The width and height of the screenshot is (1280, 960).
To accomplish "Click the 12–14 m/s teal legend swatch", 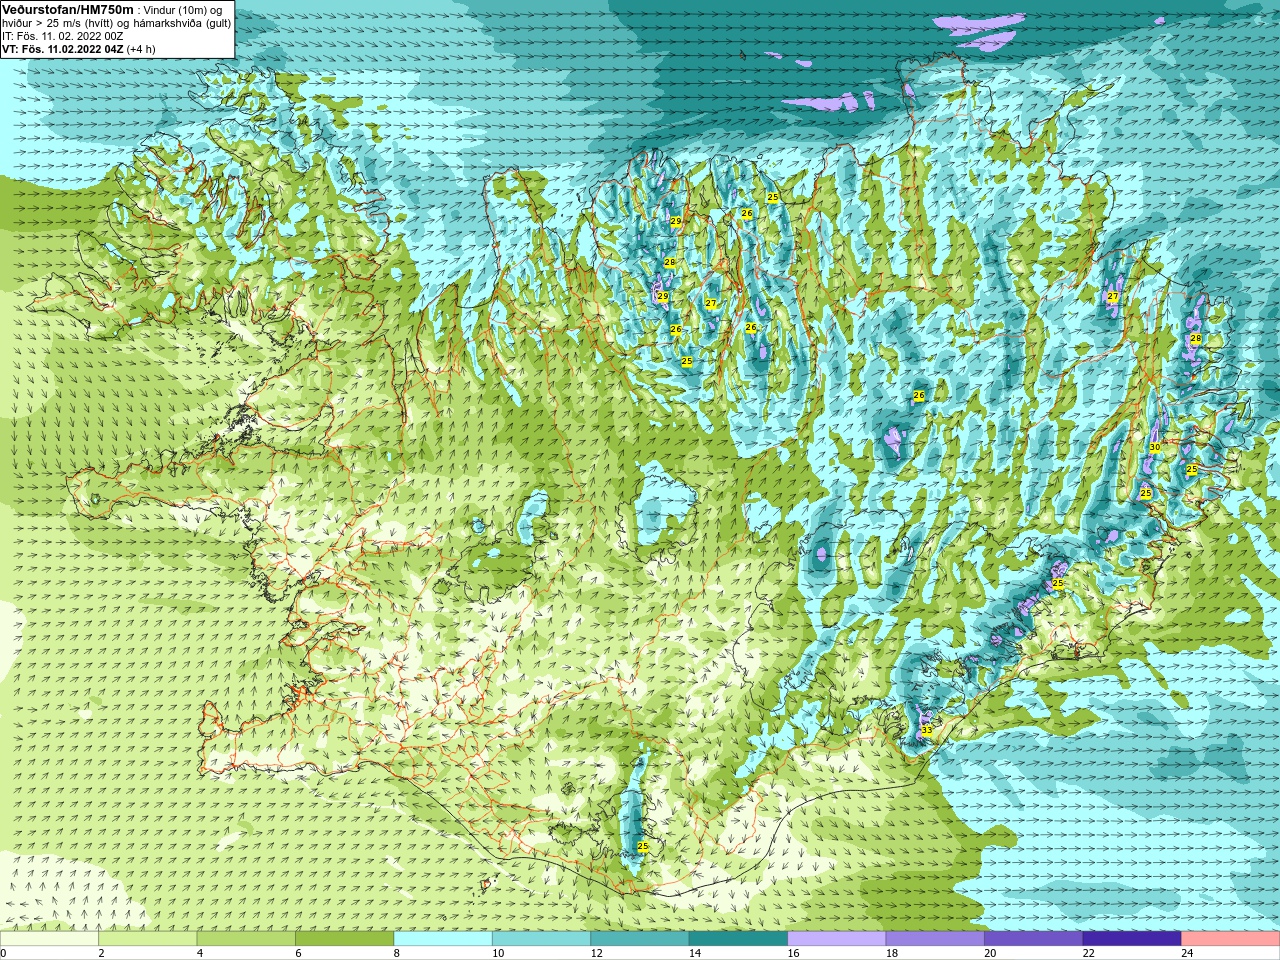I will [x=640, y=938].
